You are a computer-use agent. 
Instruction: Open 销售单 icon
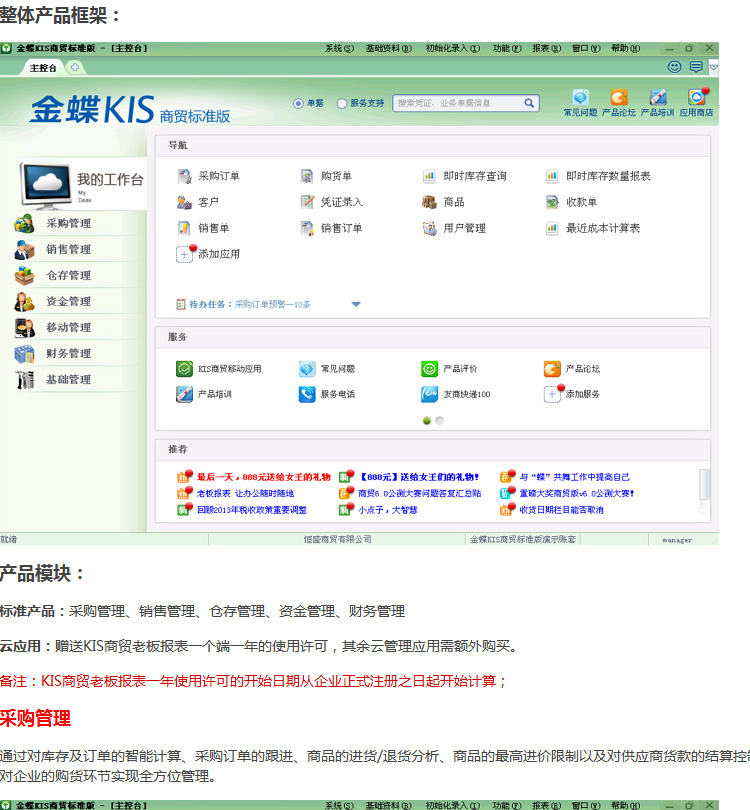(184, 228)
